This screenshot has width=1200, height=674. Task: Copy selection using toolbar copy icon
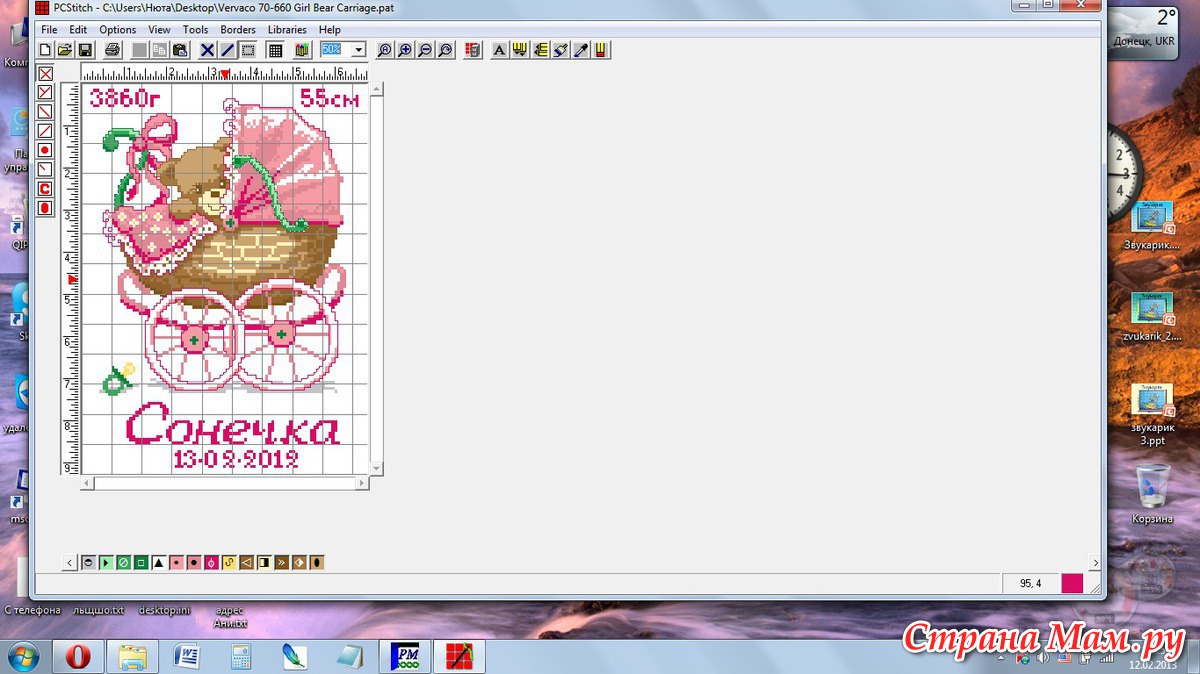159,50
